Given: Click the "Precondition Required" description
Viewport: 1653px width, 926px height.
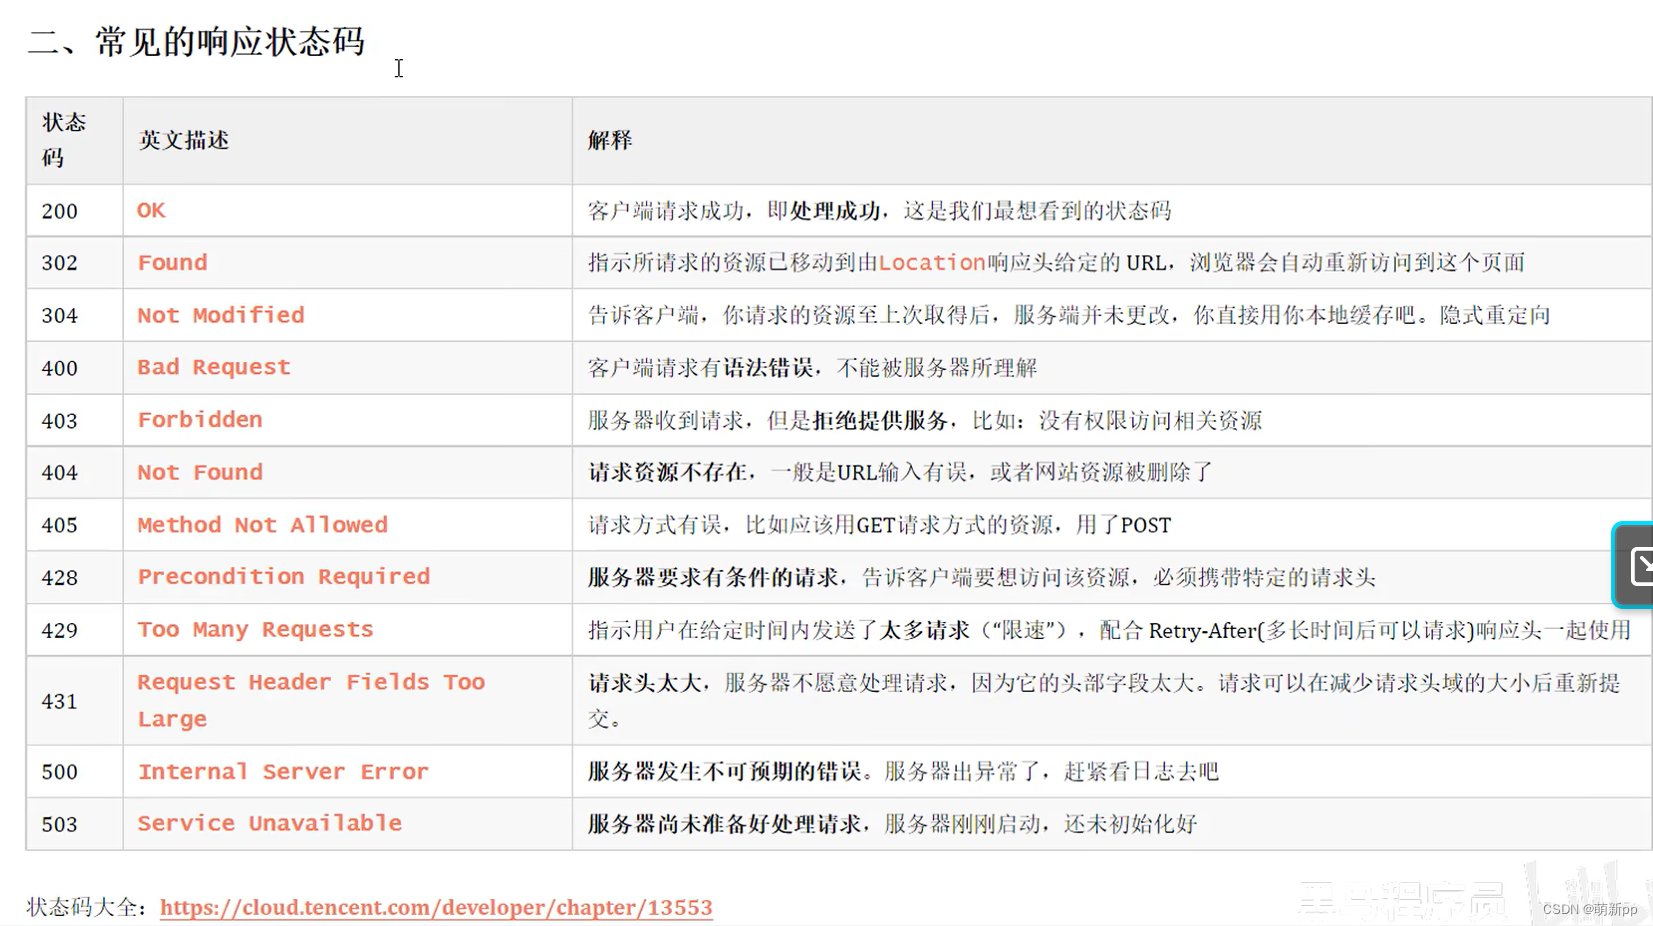Looking at the screenshot, I should 284,577.
